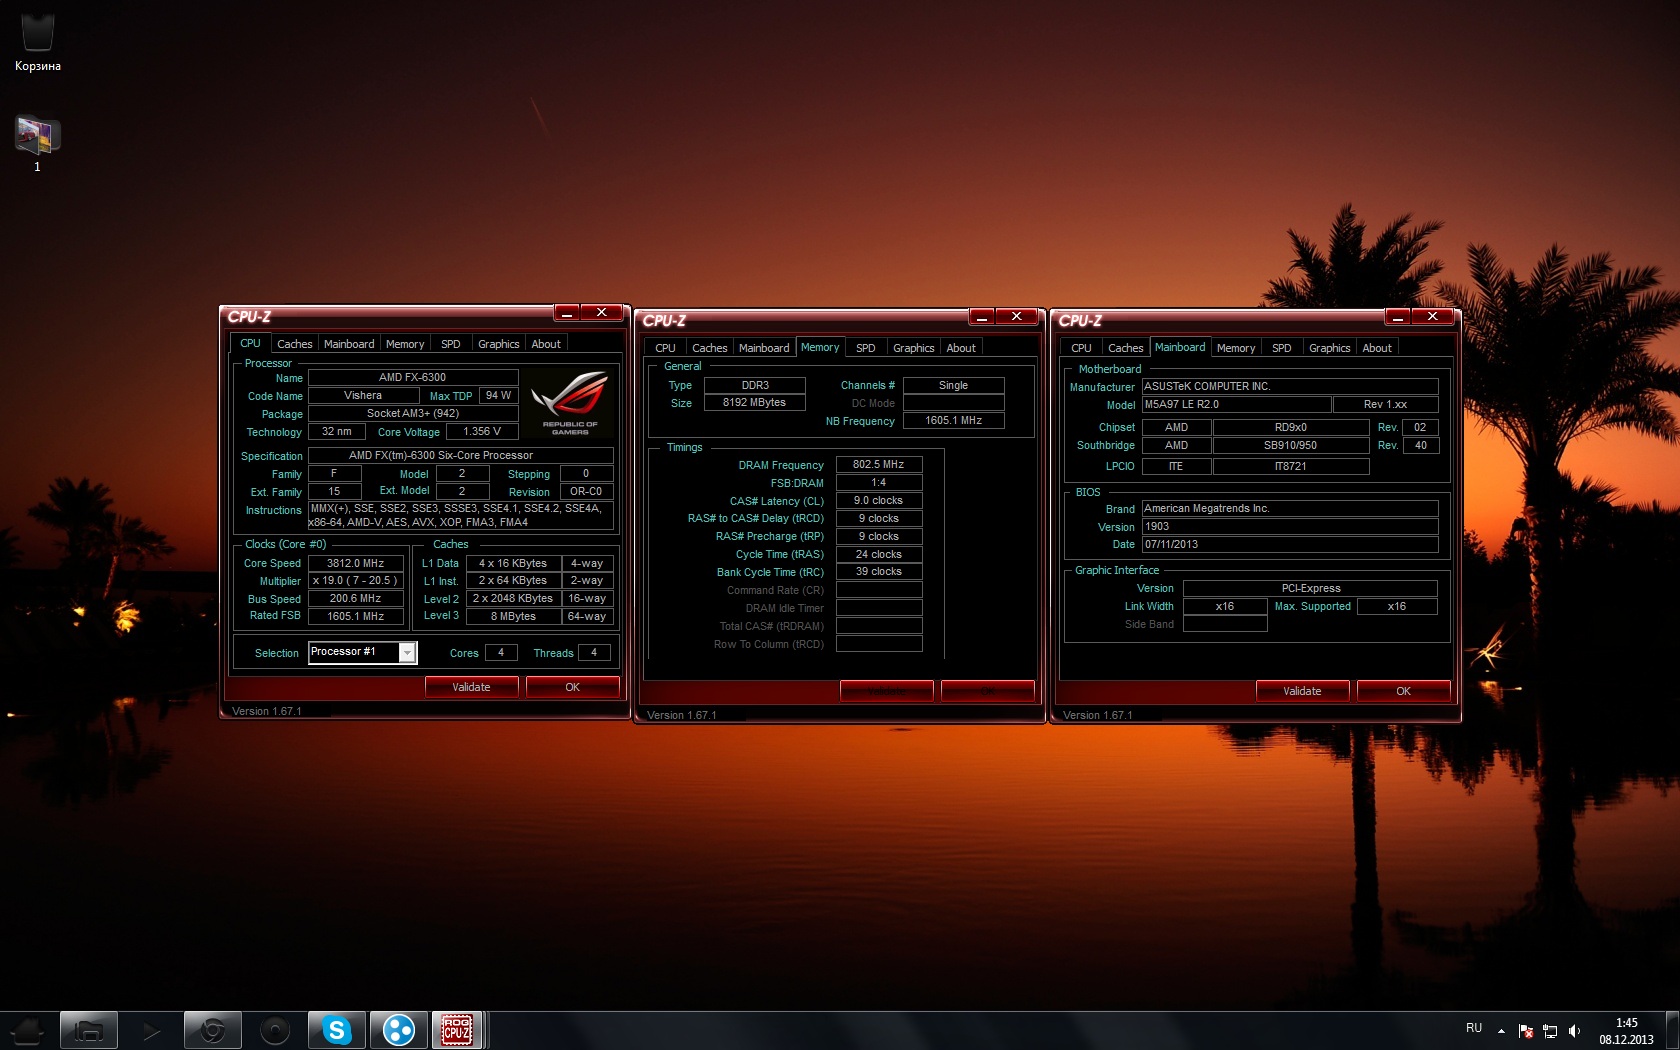
Task: Open the Start menu from the taskbar
Action: [27, 1030]
